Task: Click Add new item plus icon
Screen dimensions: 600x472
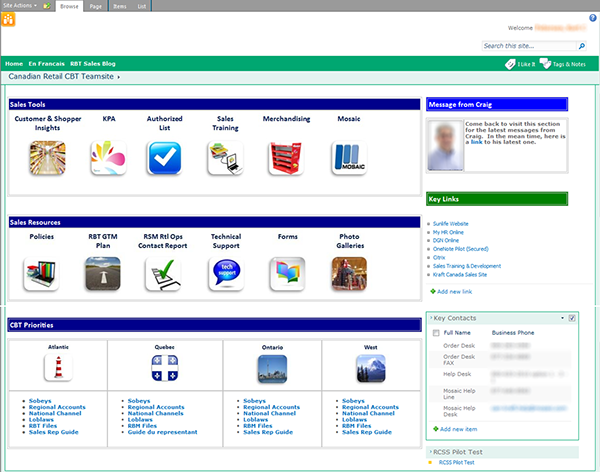Action: pos(435,429)
